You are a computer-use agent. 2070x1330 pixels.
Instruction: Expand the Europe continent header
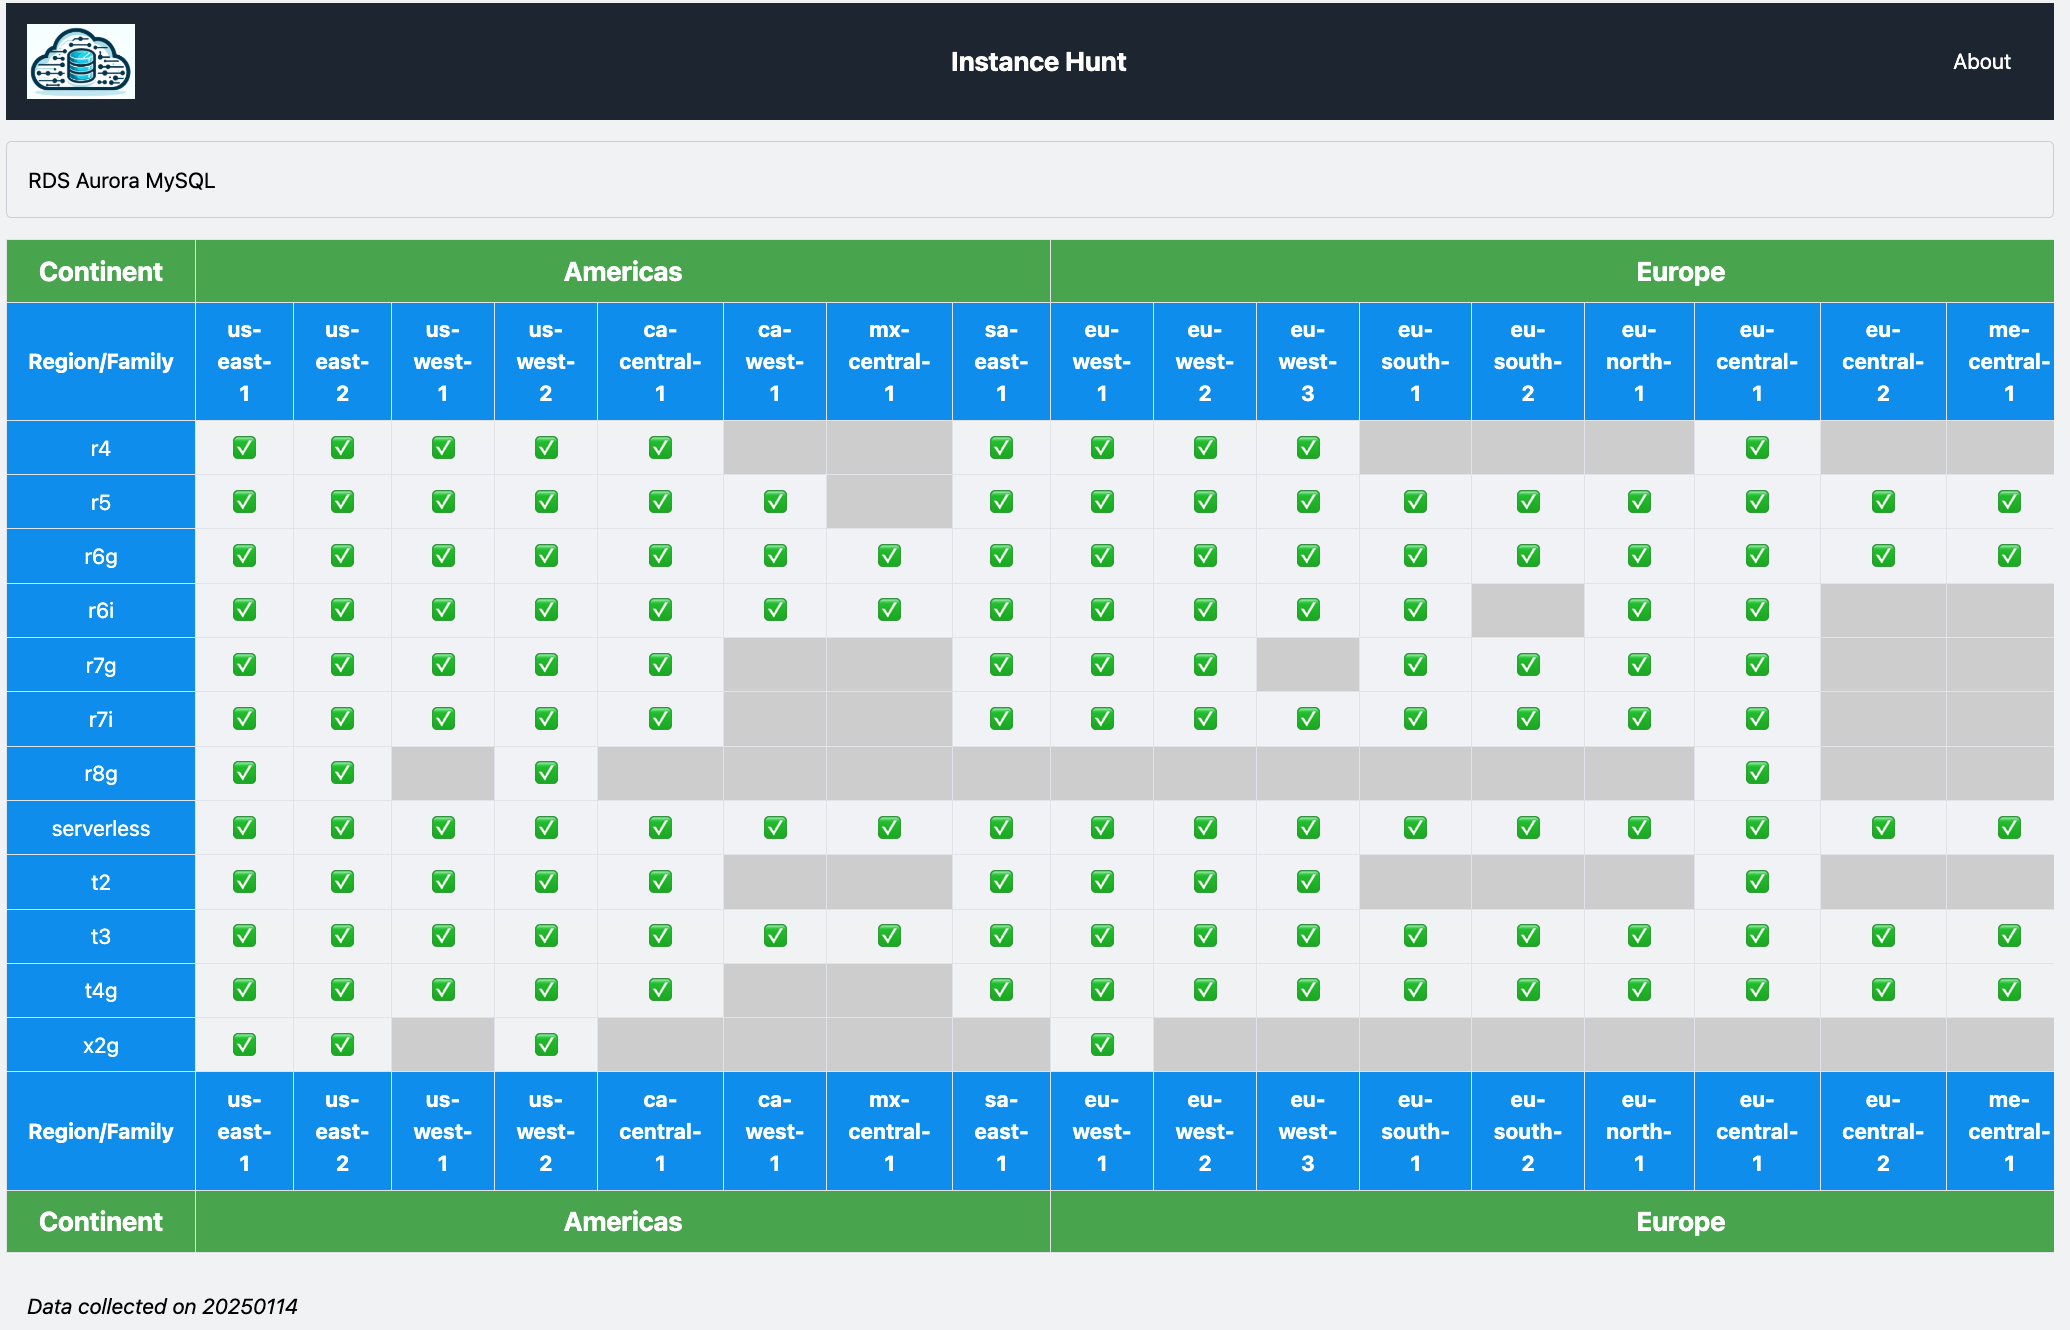[x=1679, y=271]
